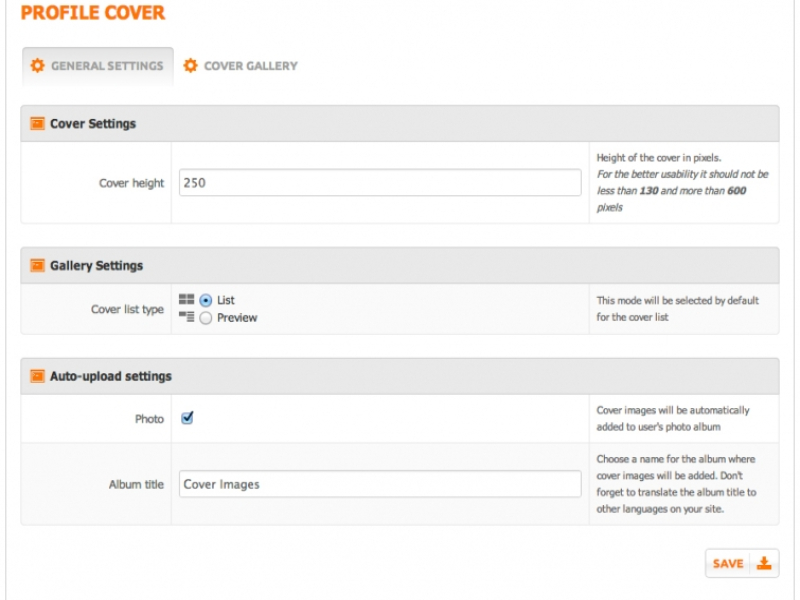
Task: Click the Gallery Settings section icon
Action: tap(37, 266)
